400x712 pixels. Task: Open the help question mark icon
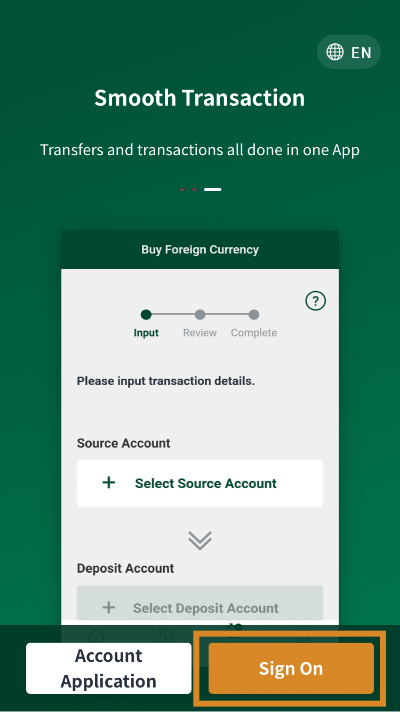click(316, 301)
